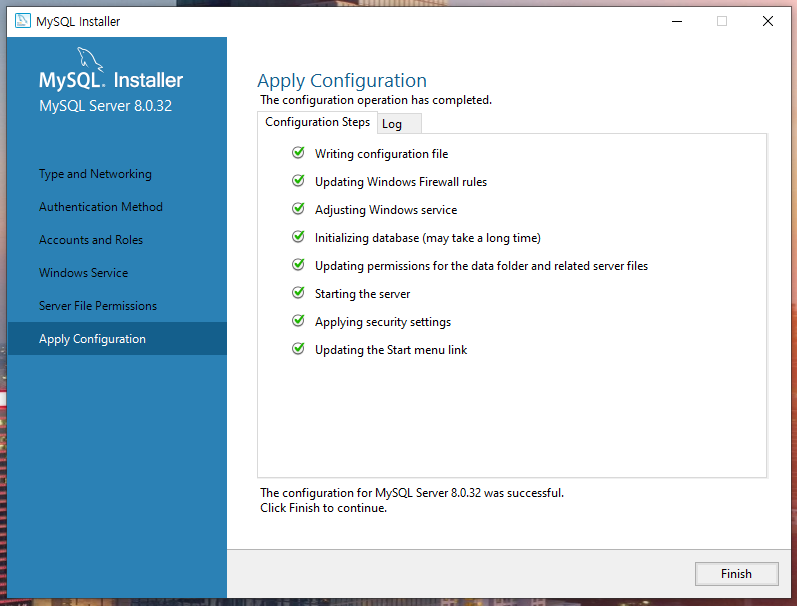Close the MySQL Installer window
The image size is (797, 606).
coord(768,21)
